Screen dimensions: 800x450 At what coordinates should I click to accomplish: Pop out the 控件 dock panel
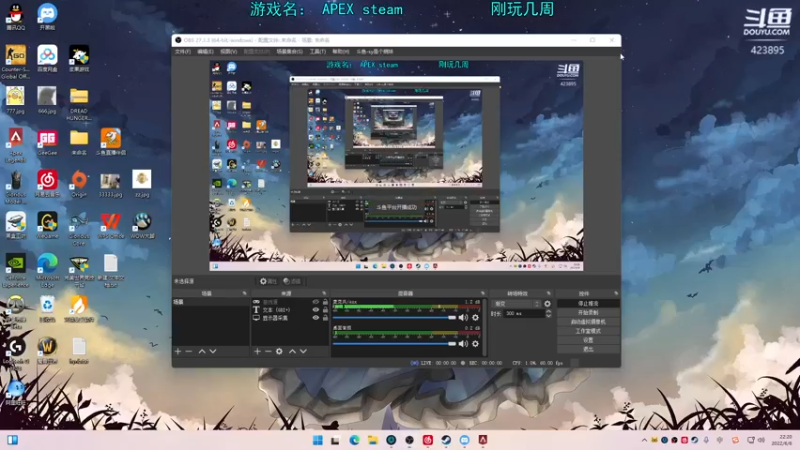616,293
